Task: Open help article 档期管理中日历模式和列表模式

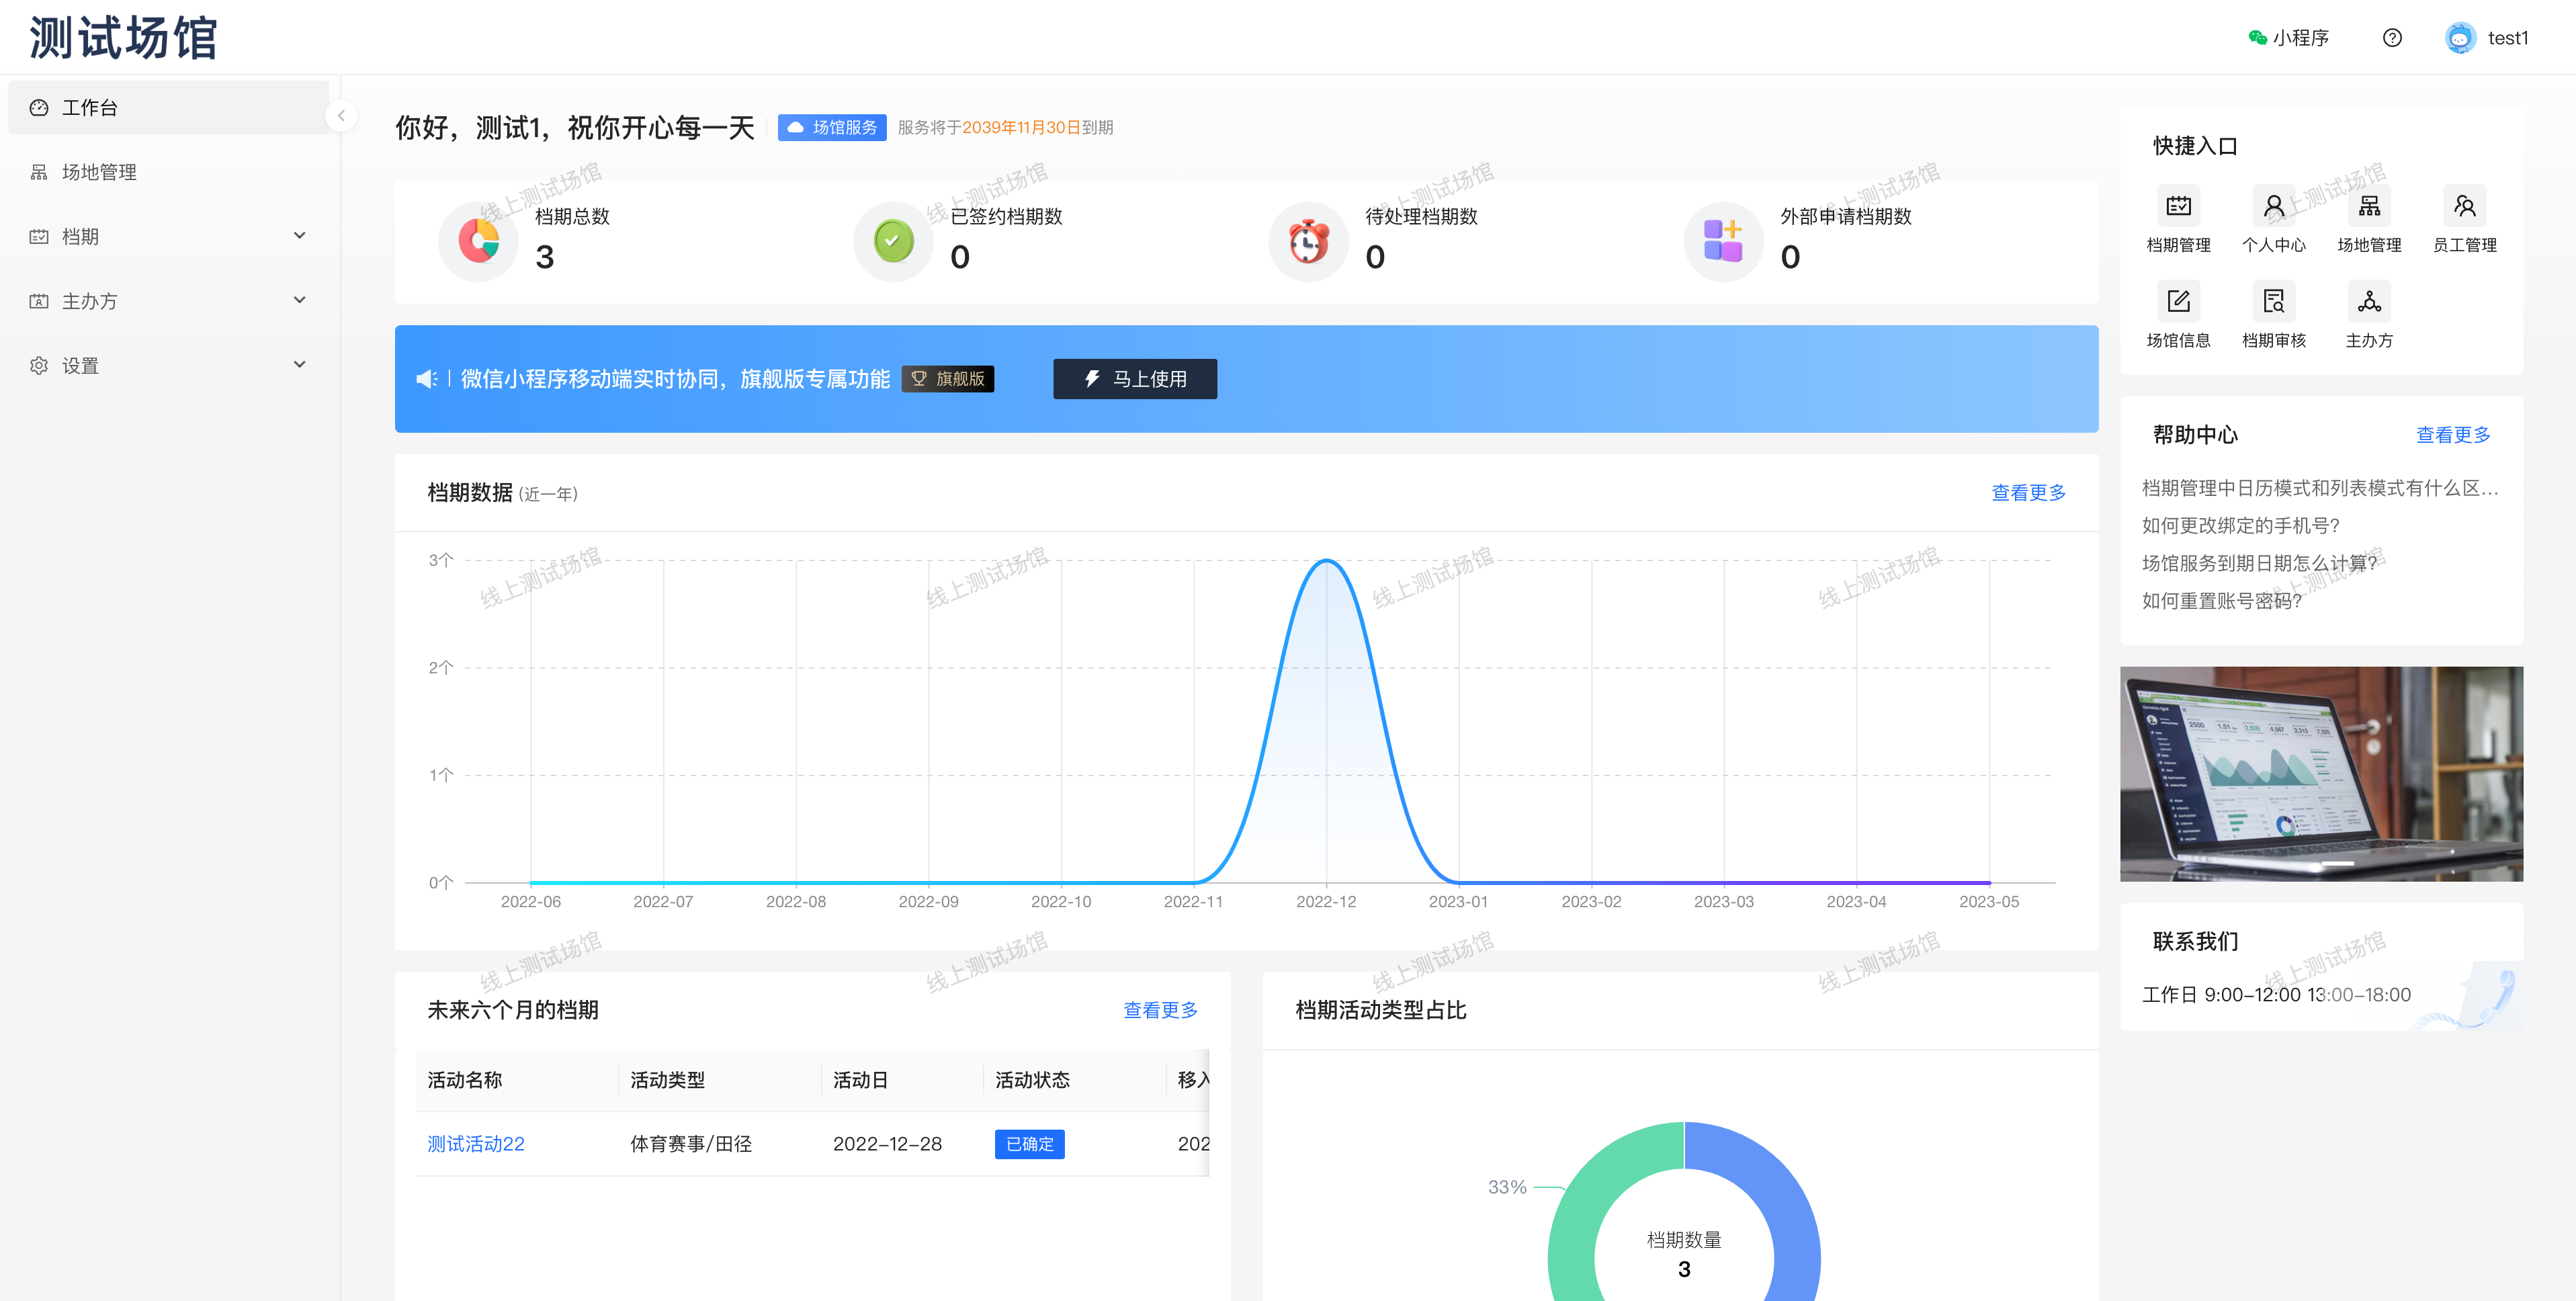Action: tap(2320, 488)
